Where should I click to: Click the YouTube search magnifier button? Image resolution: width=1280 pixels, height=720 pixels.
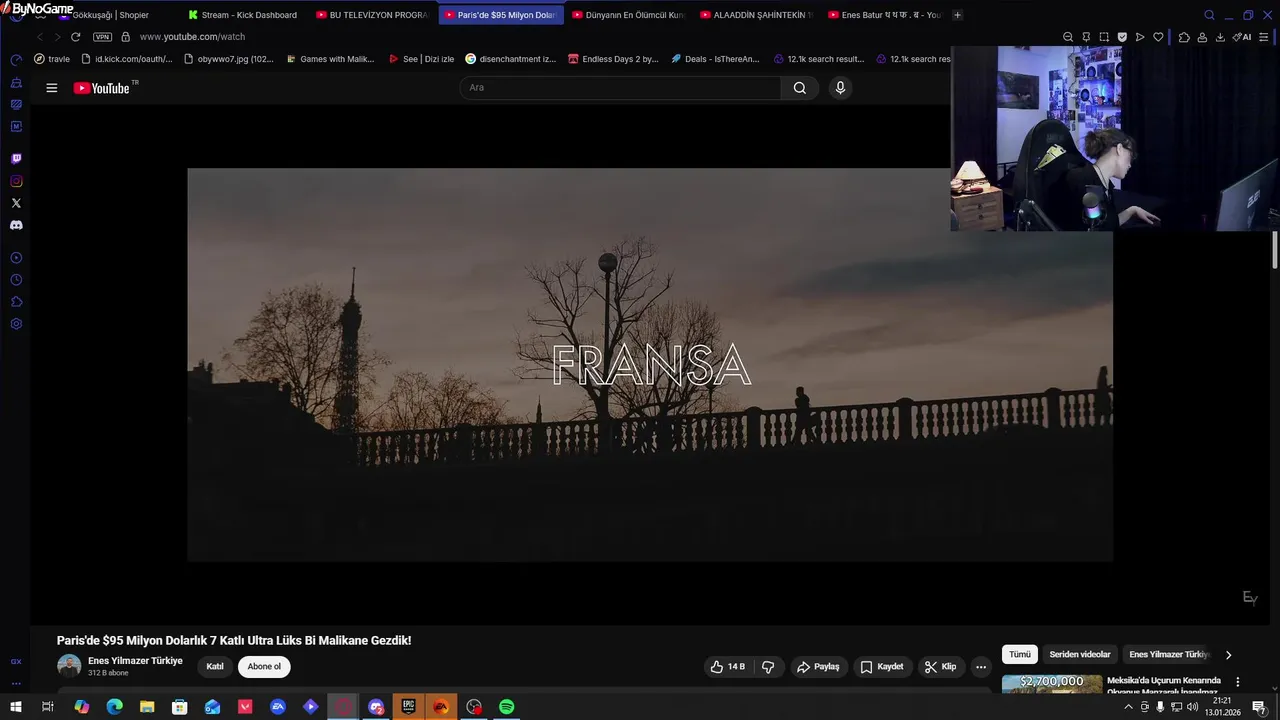coord(800,88)
